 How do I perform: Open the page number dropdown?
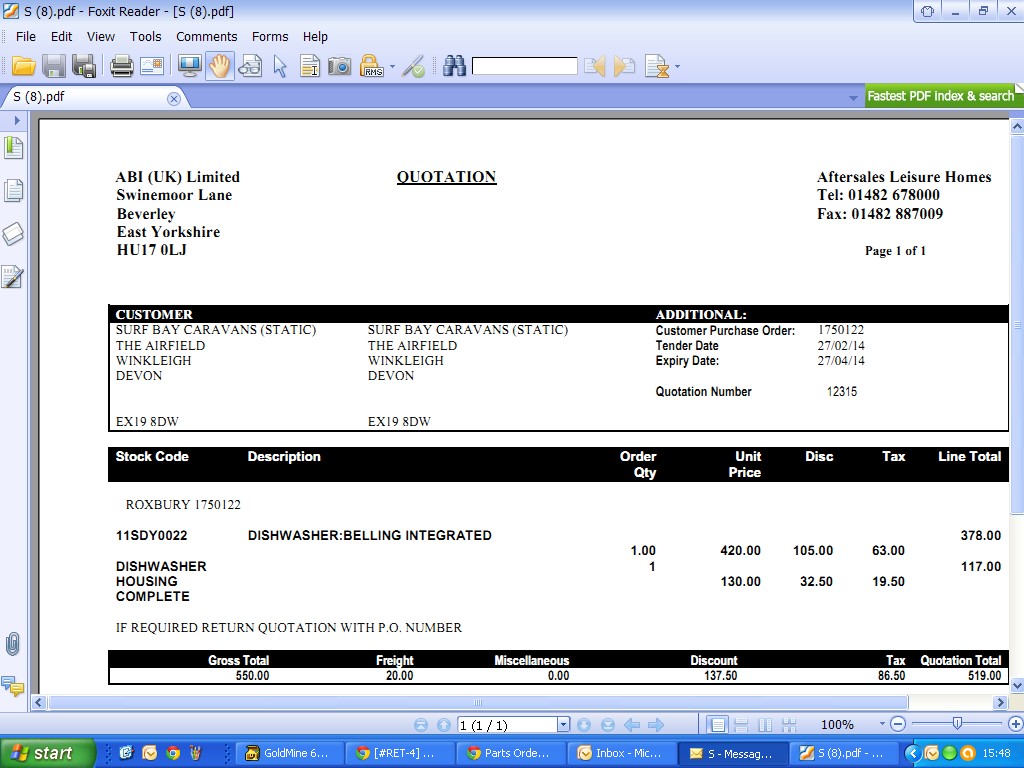563,725
